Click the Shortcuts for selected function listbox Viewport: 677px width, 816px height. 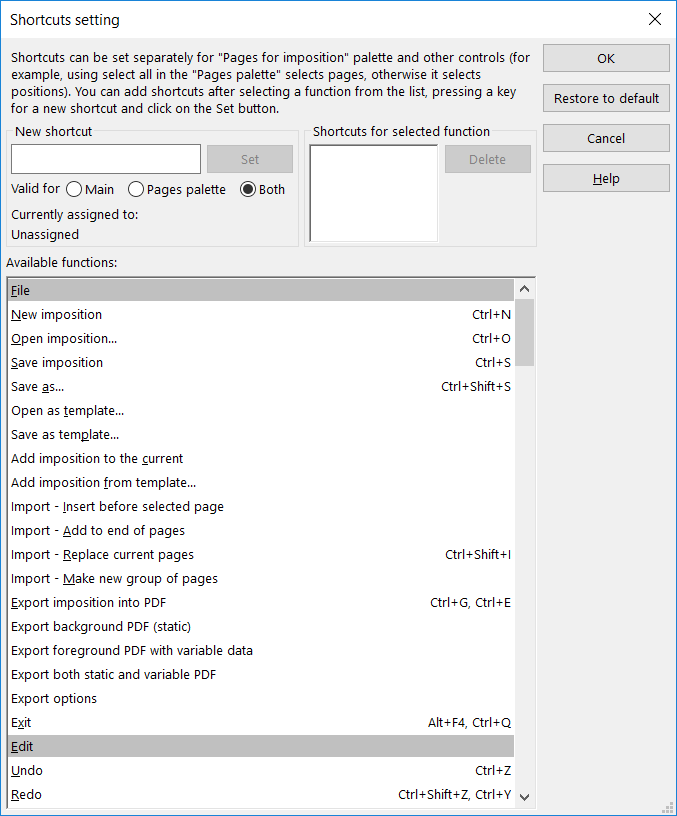(373, 193)
